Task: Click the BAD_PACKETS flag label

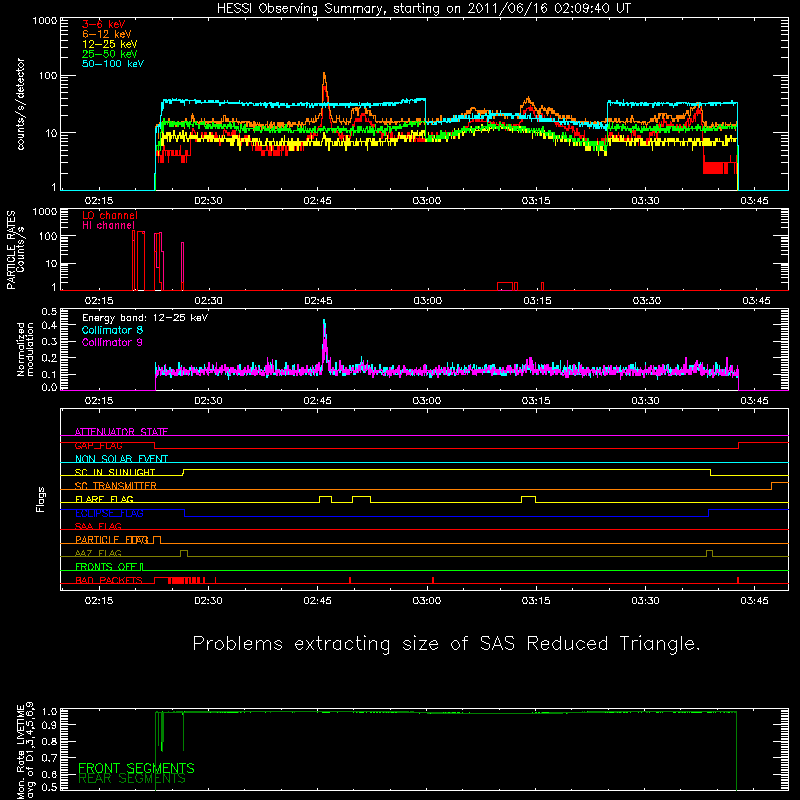Action: 109,581
